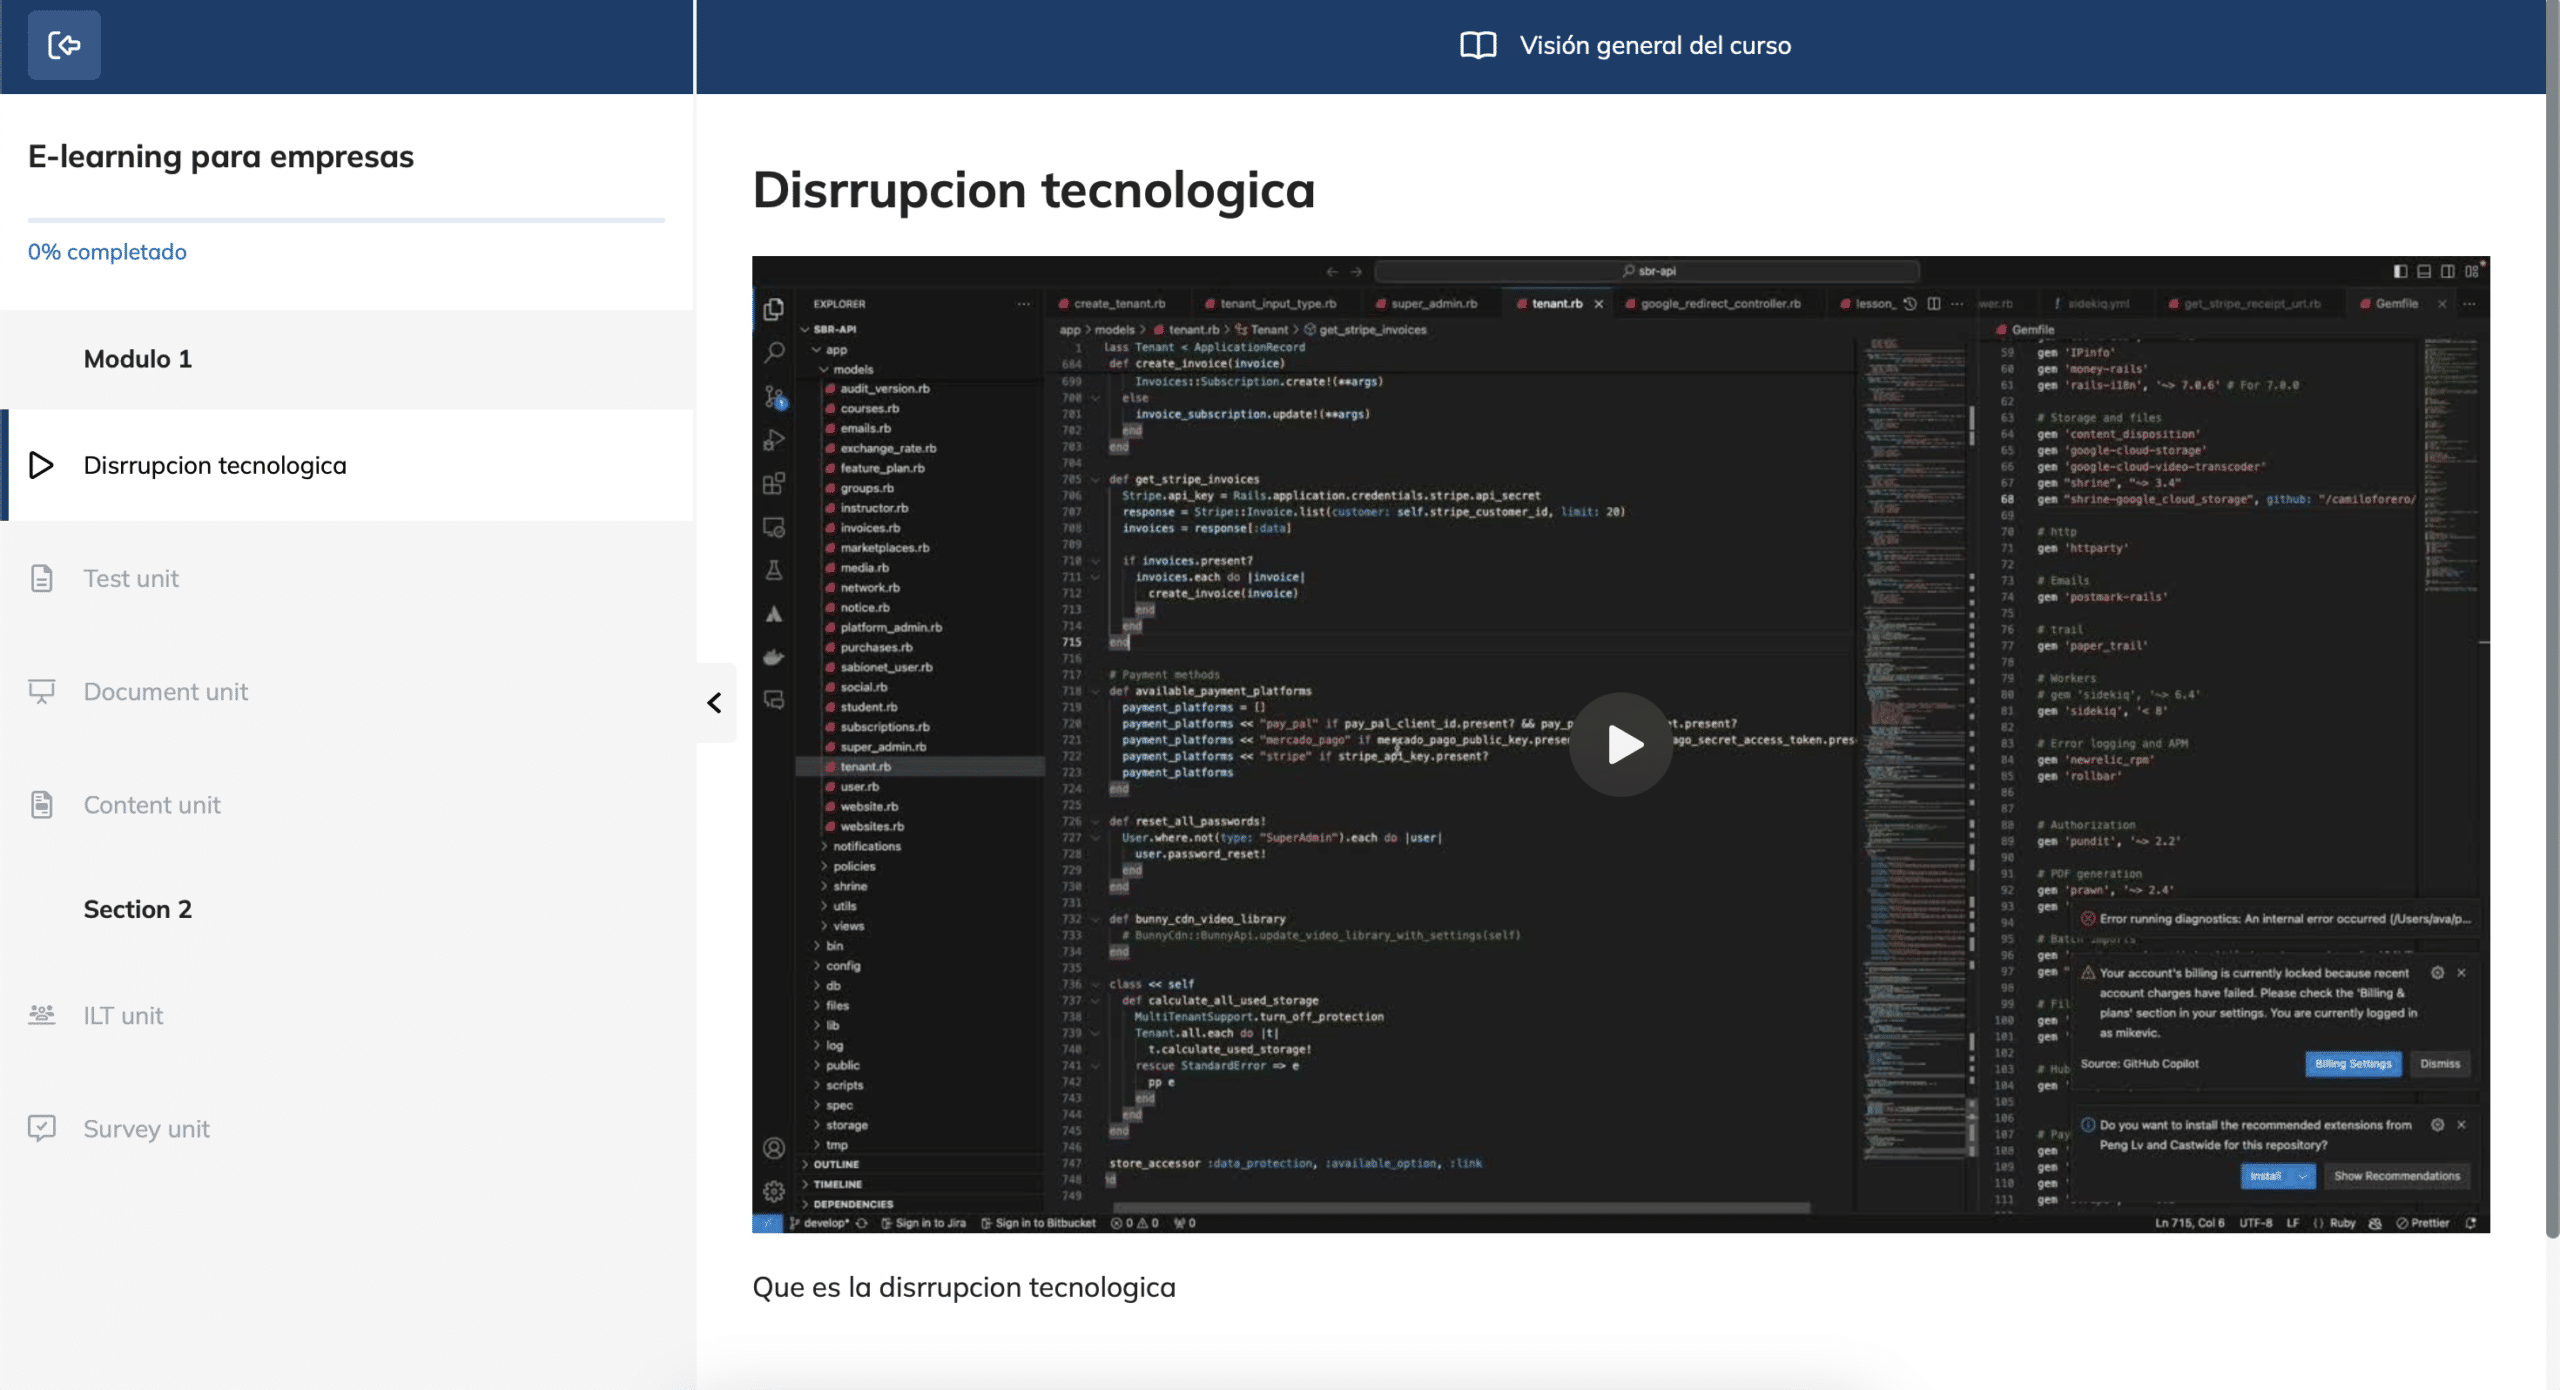The height and width of the screenshot is (1390, 2560).
Task: Click the video thumbnail to preview
Action: coord(1621,743)
